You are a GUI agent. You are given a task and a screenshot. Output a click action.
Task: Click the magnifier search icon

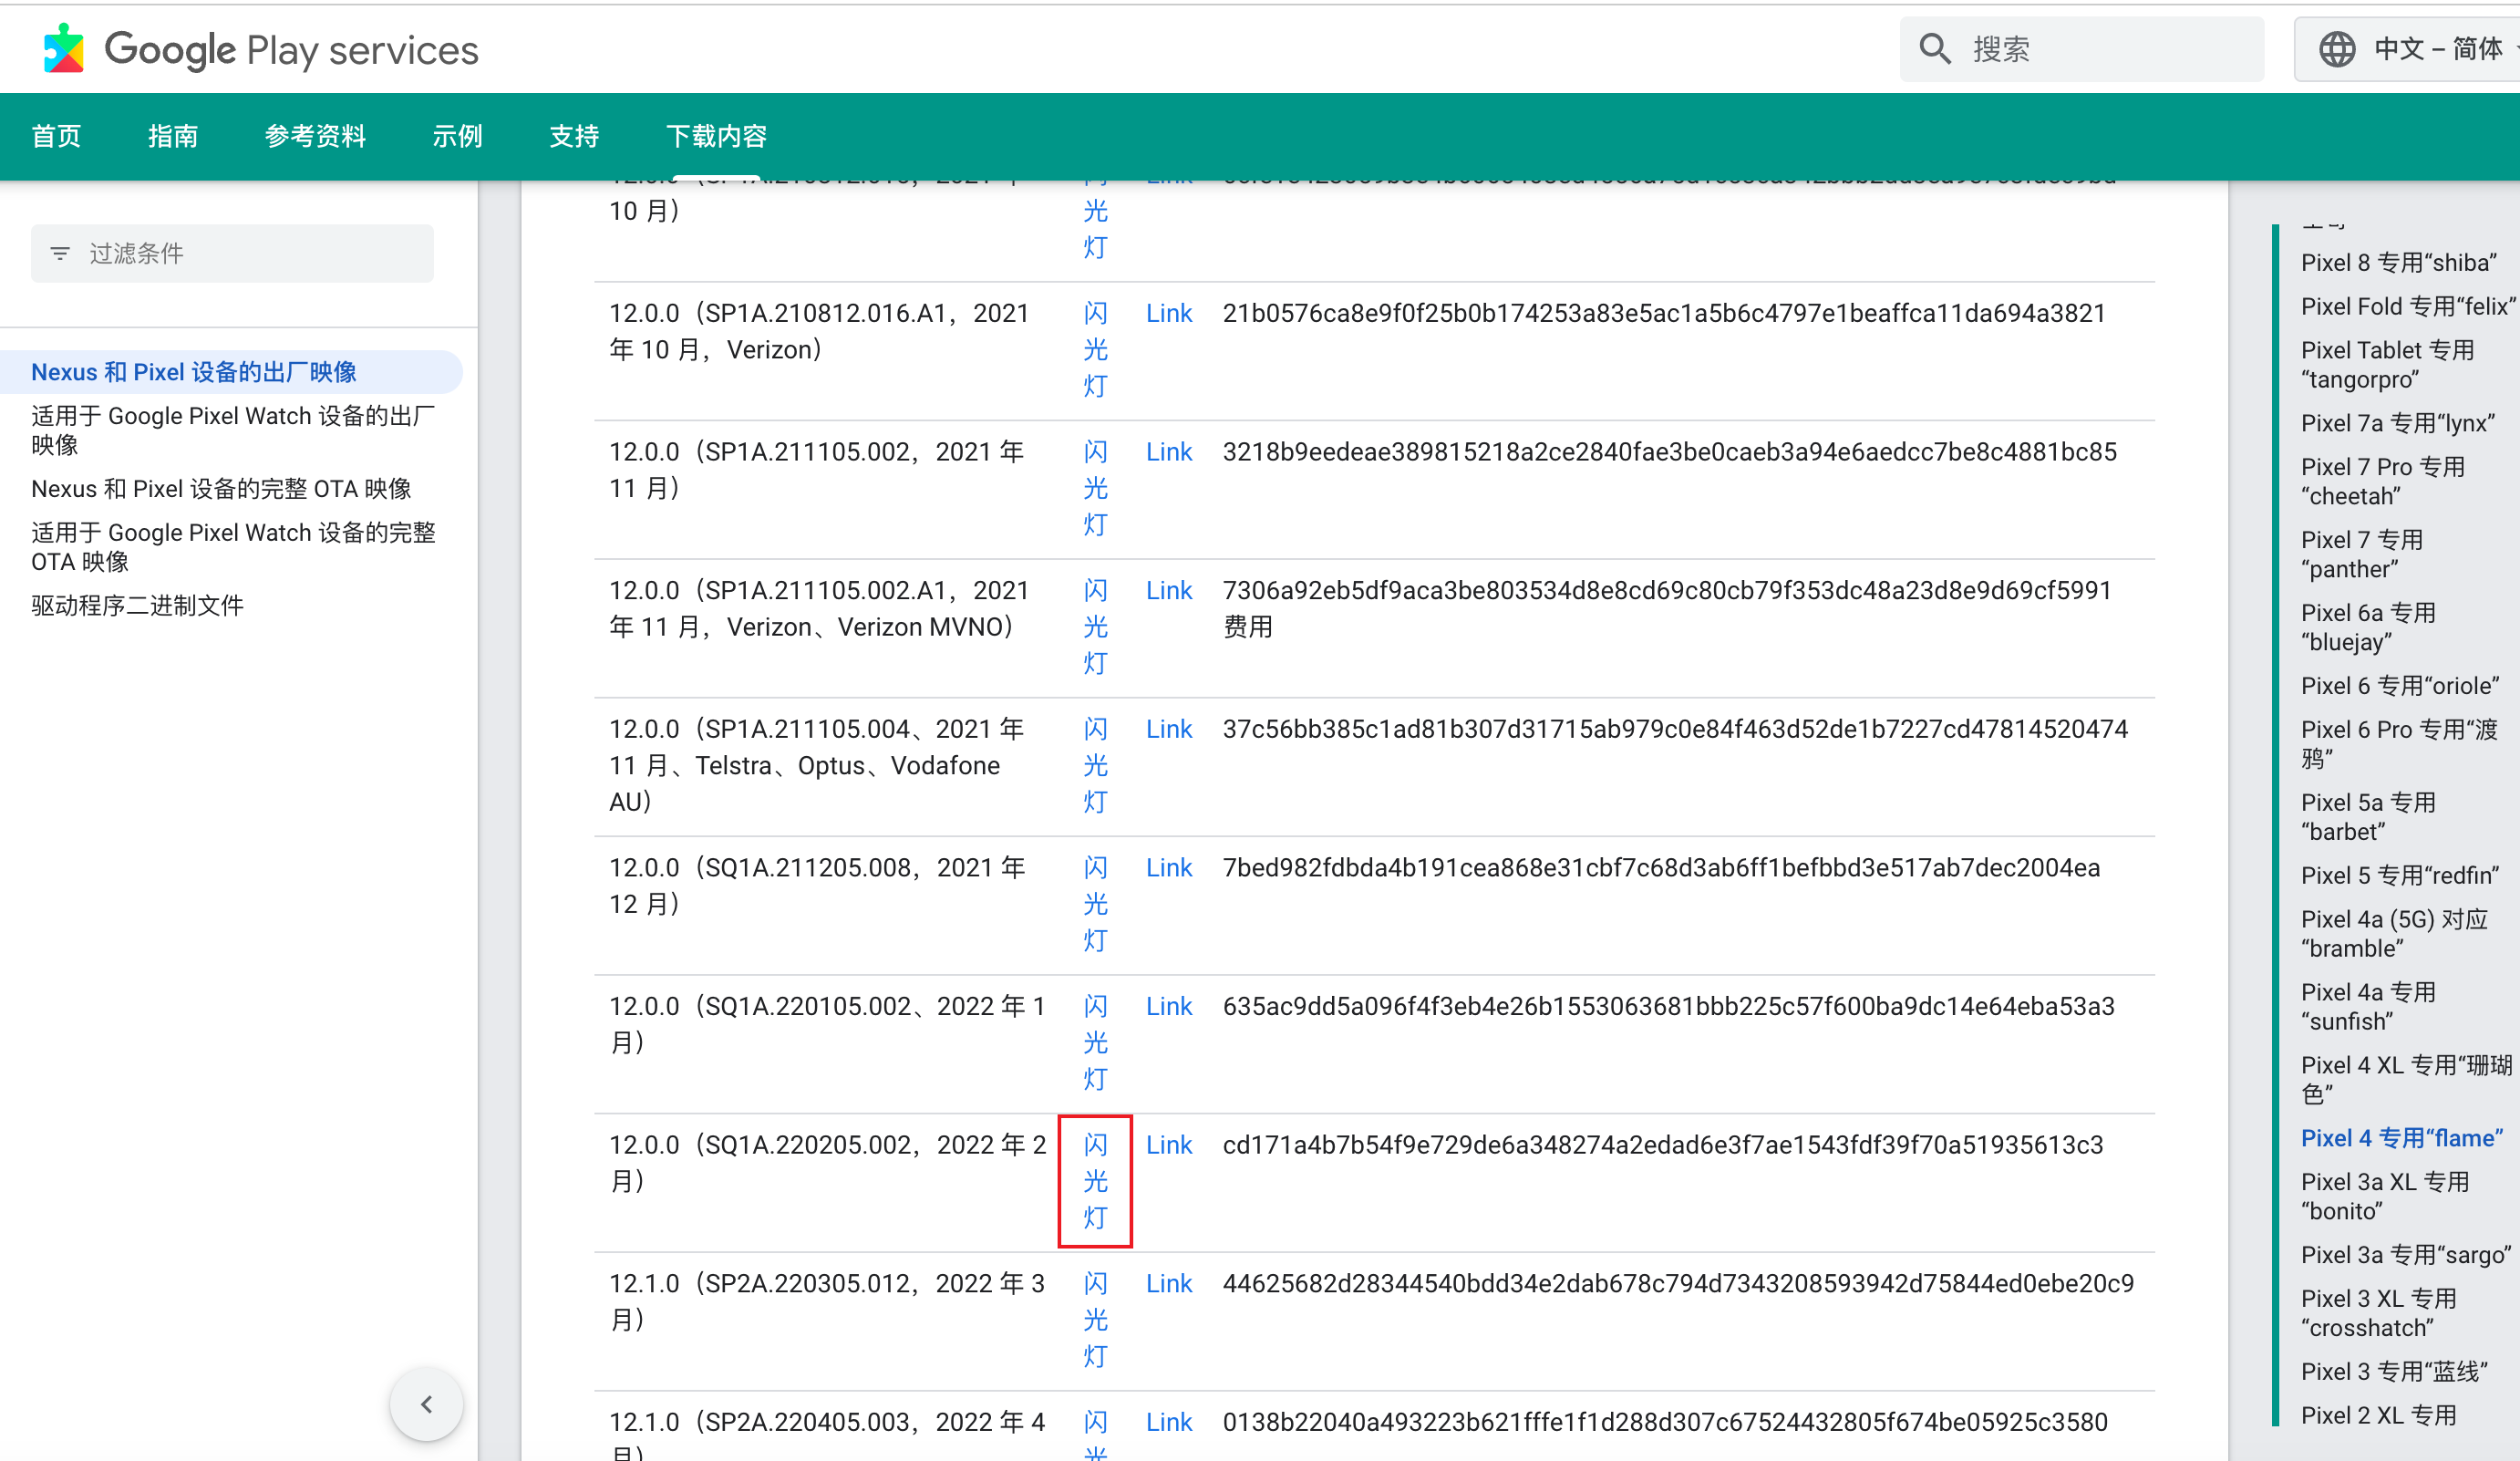[x=1935, y=49]
